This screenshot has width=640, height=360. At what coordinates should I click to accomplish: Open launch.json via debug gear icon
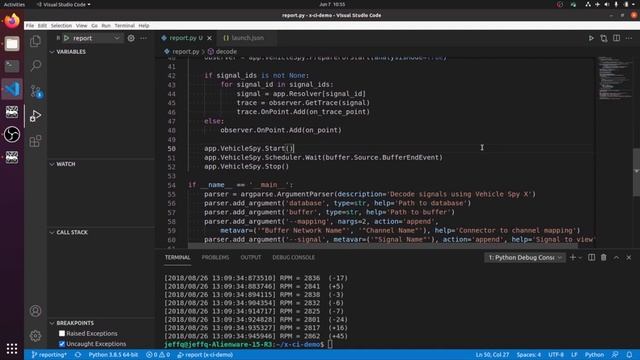(131, 38)
